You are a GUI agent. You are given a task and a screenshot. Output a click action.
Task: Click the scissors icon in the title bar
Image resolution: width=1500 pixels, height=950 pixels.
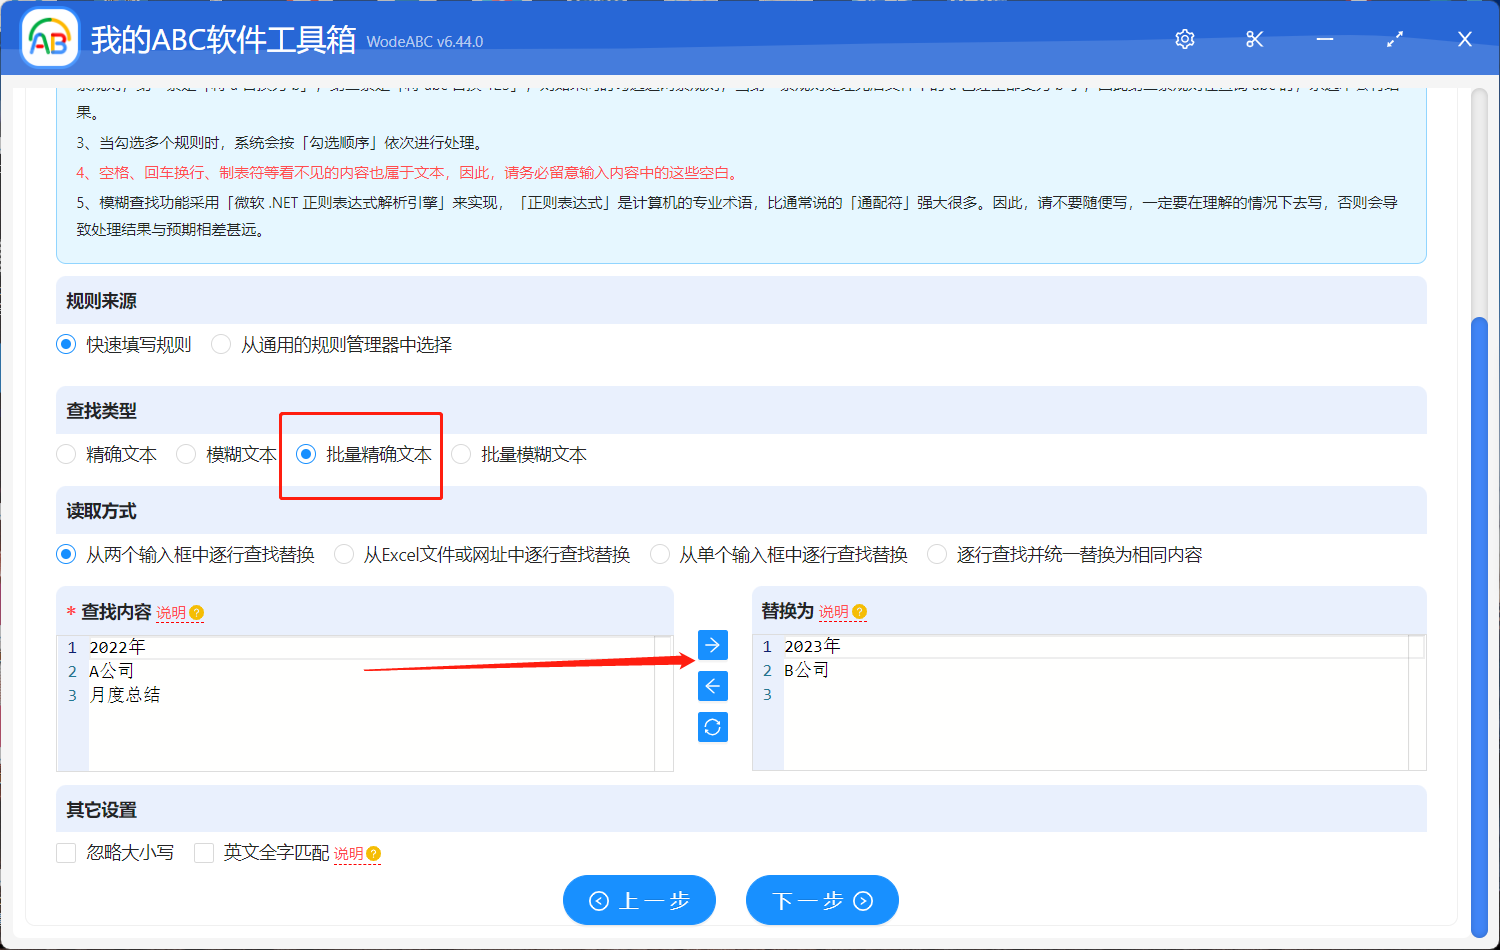click(1254, 39)
